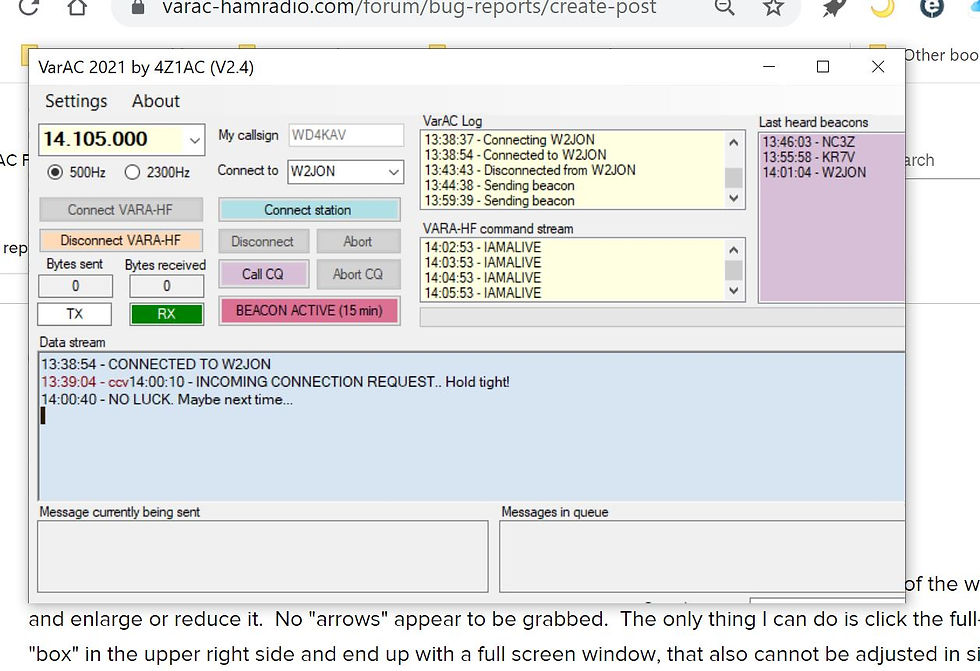Click log entry 'Connected to W2JON'

click(515, 155)
